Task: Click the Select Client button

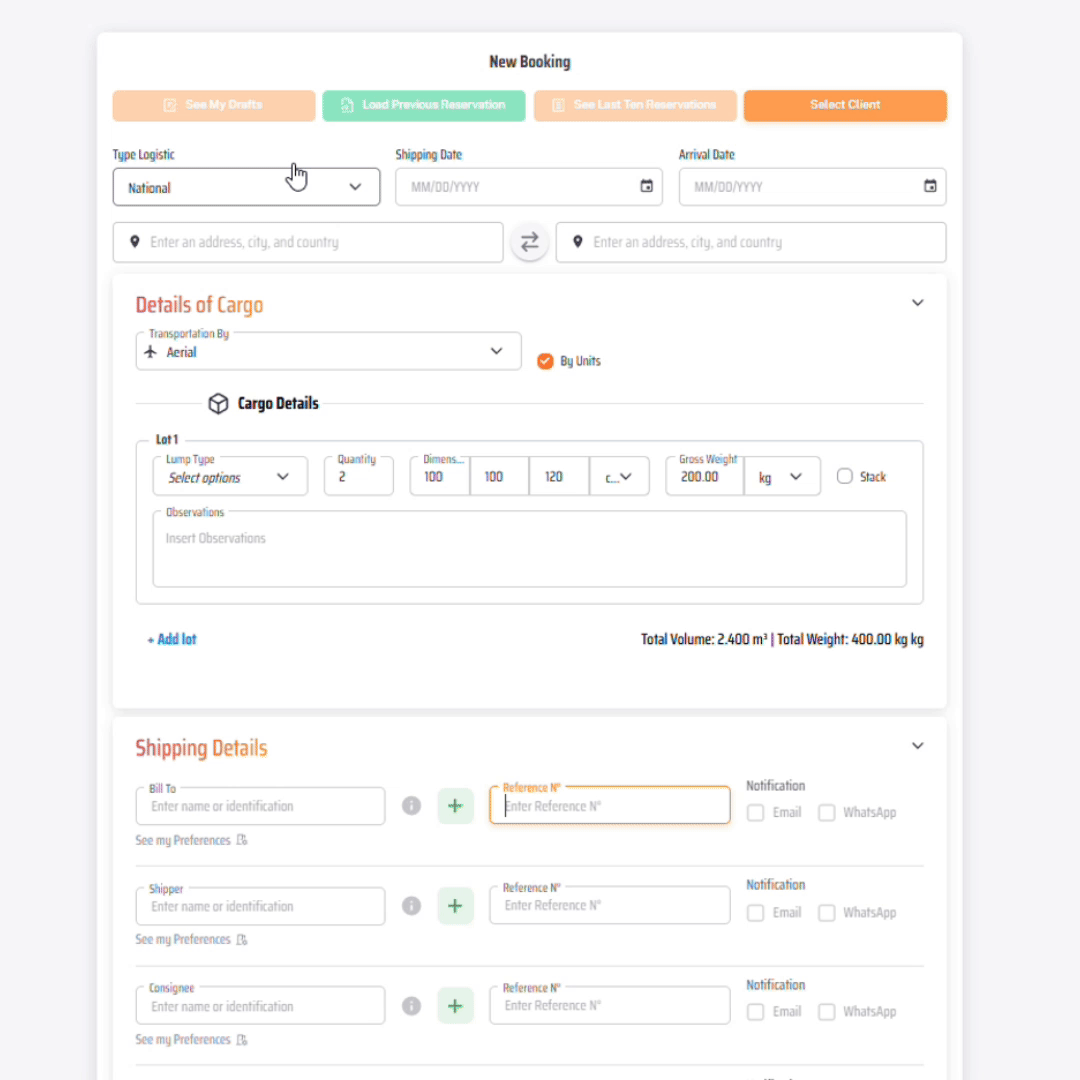Action: 845,105
